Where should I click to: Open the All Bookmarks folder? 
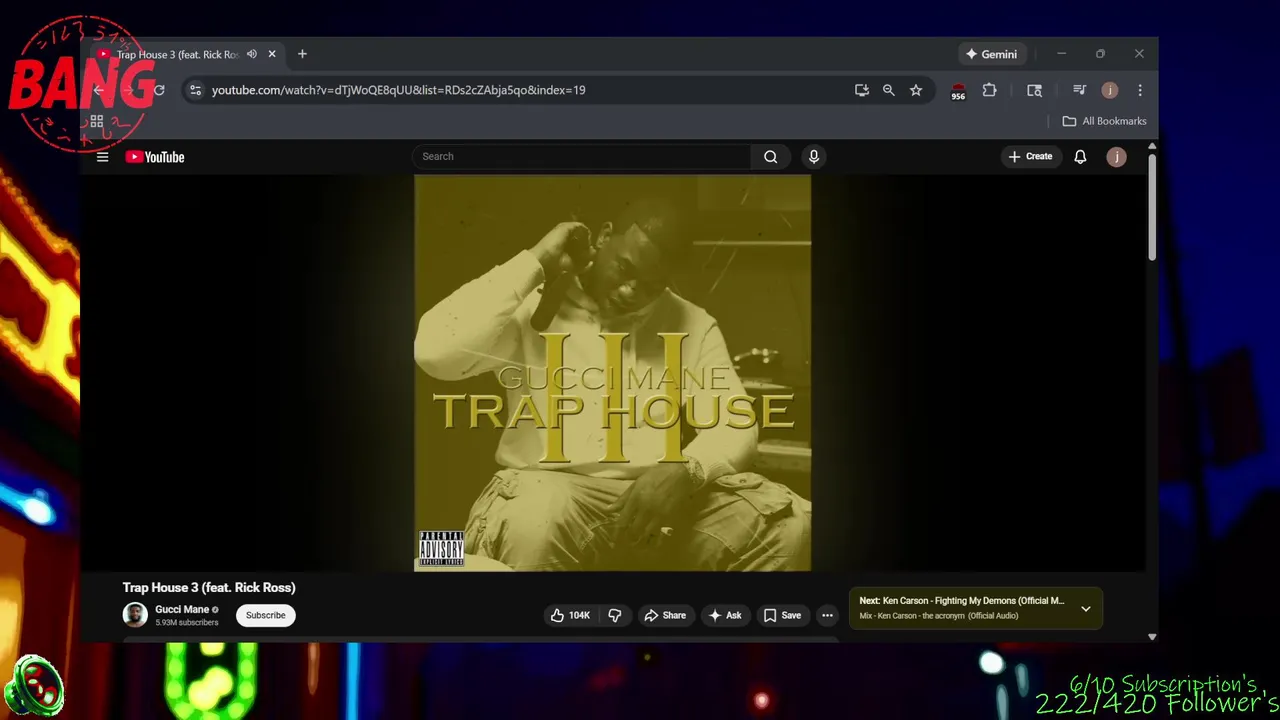coord(1104,121)
